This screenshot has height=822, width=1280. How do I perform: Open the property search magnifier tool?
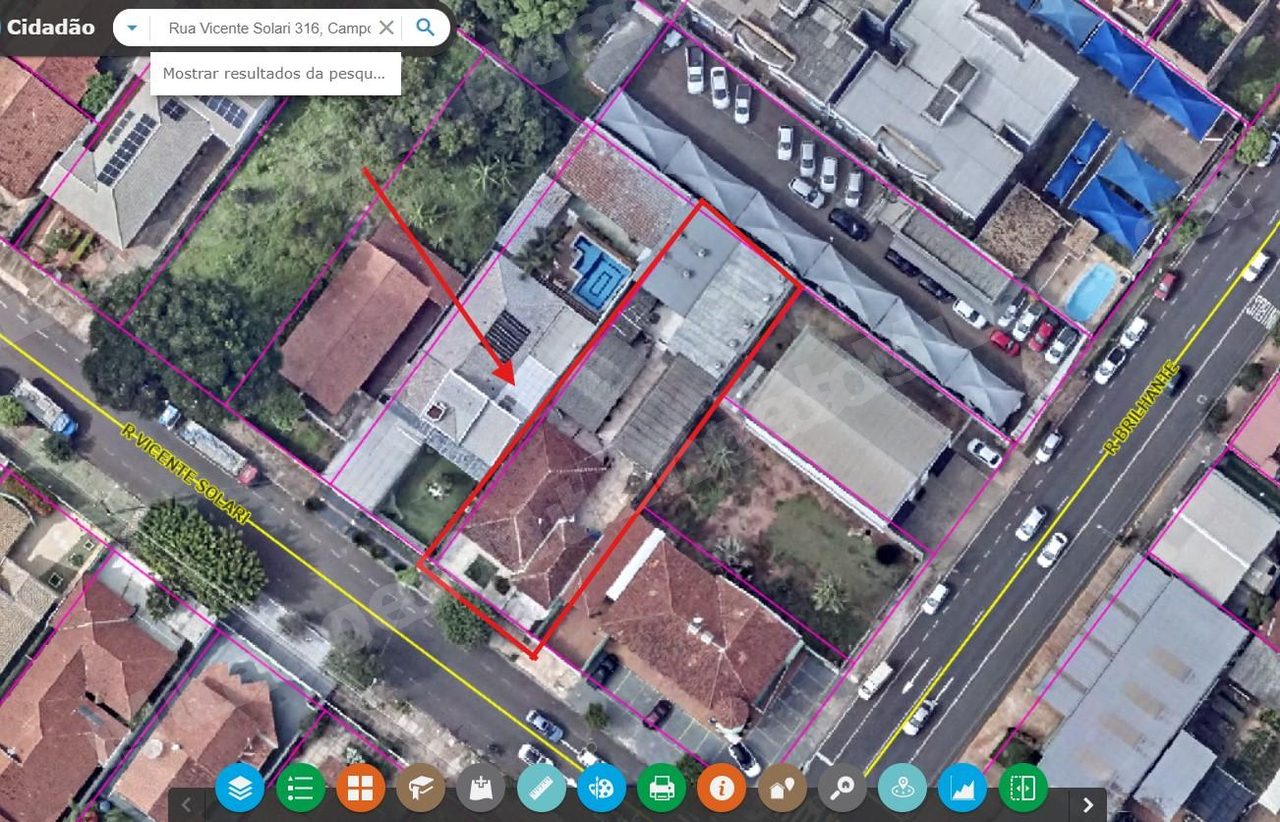pos(842,788)
